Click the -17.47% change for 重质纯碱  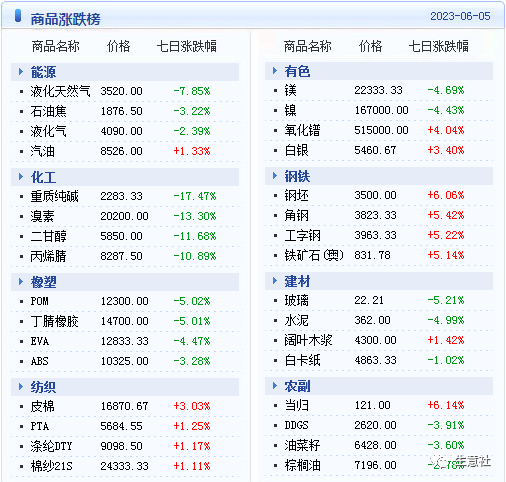click(x=195, y=196)
